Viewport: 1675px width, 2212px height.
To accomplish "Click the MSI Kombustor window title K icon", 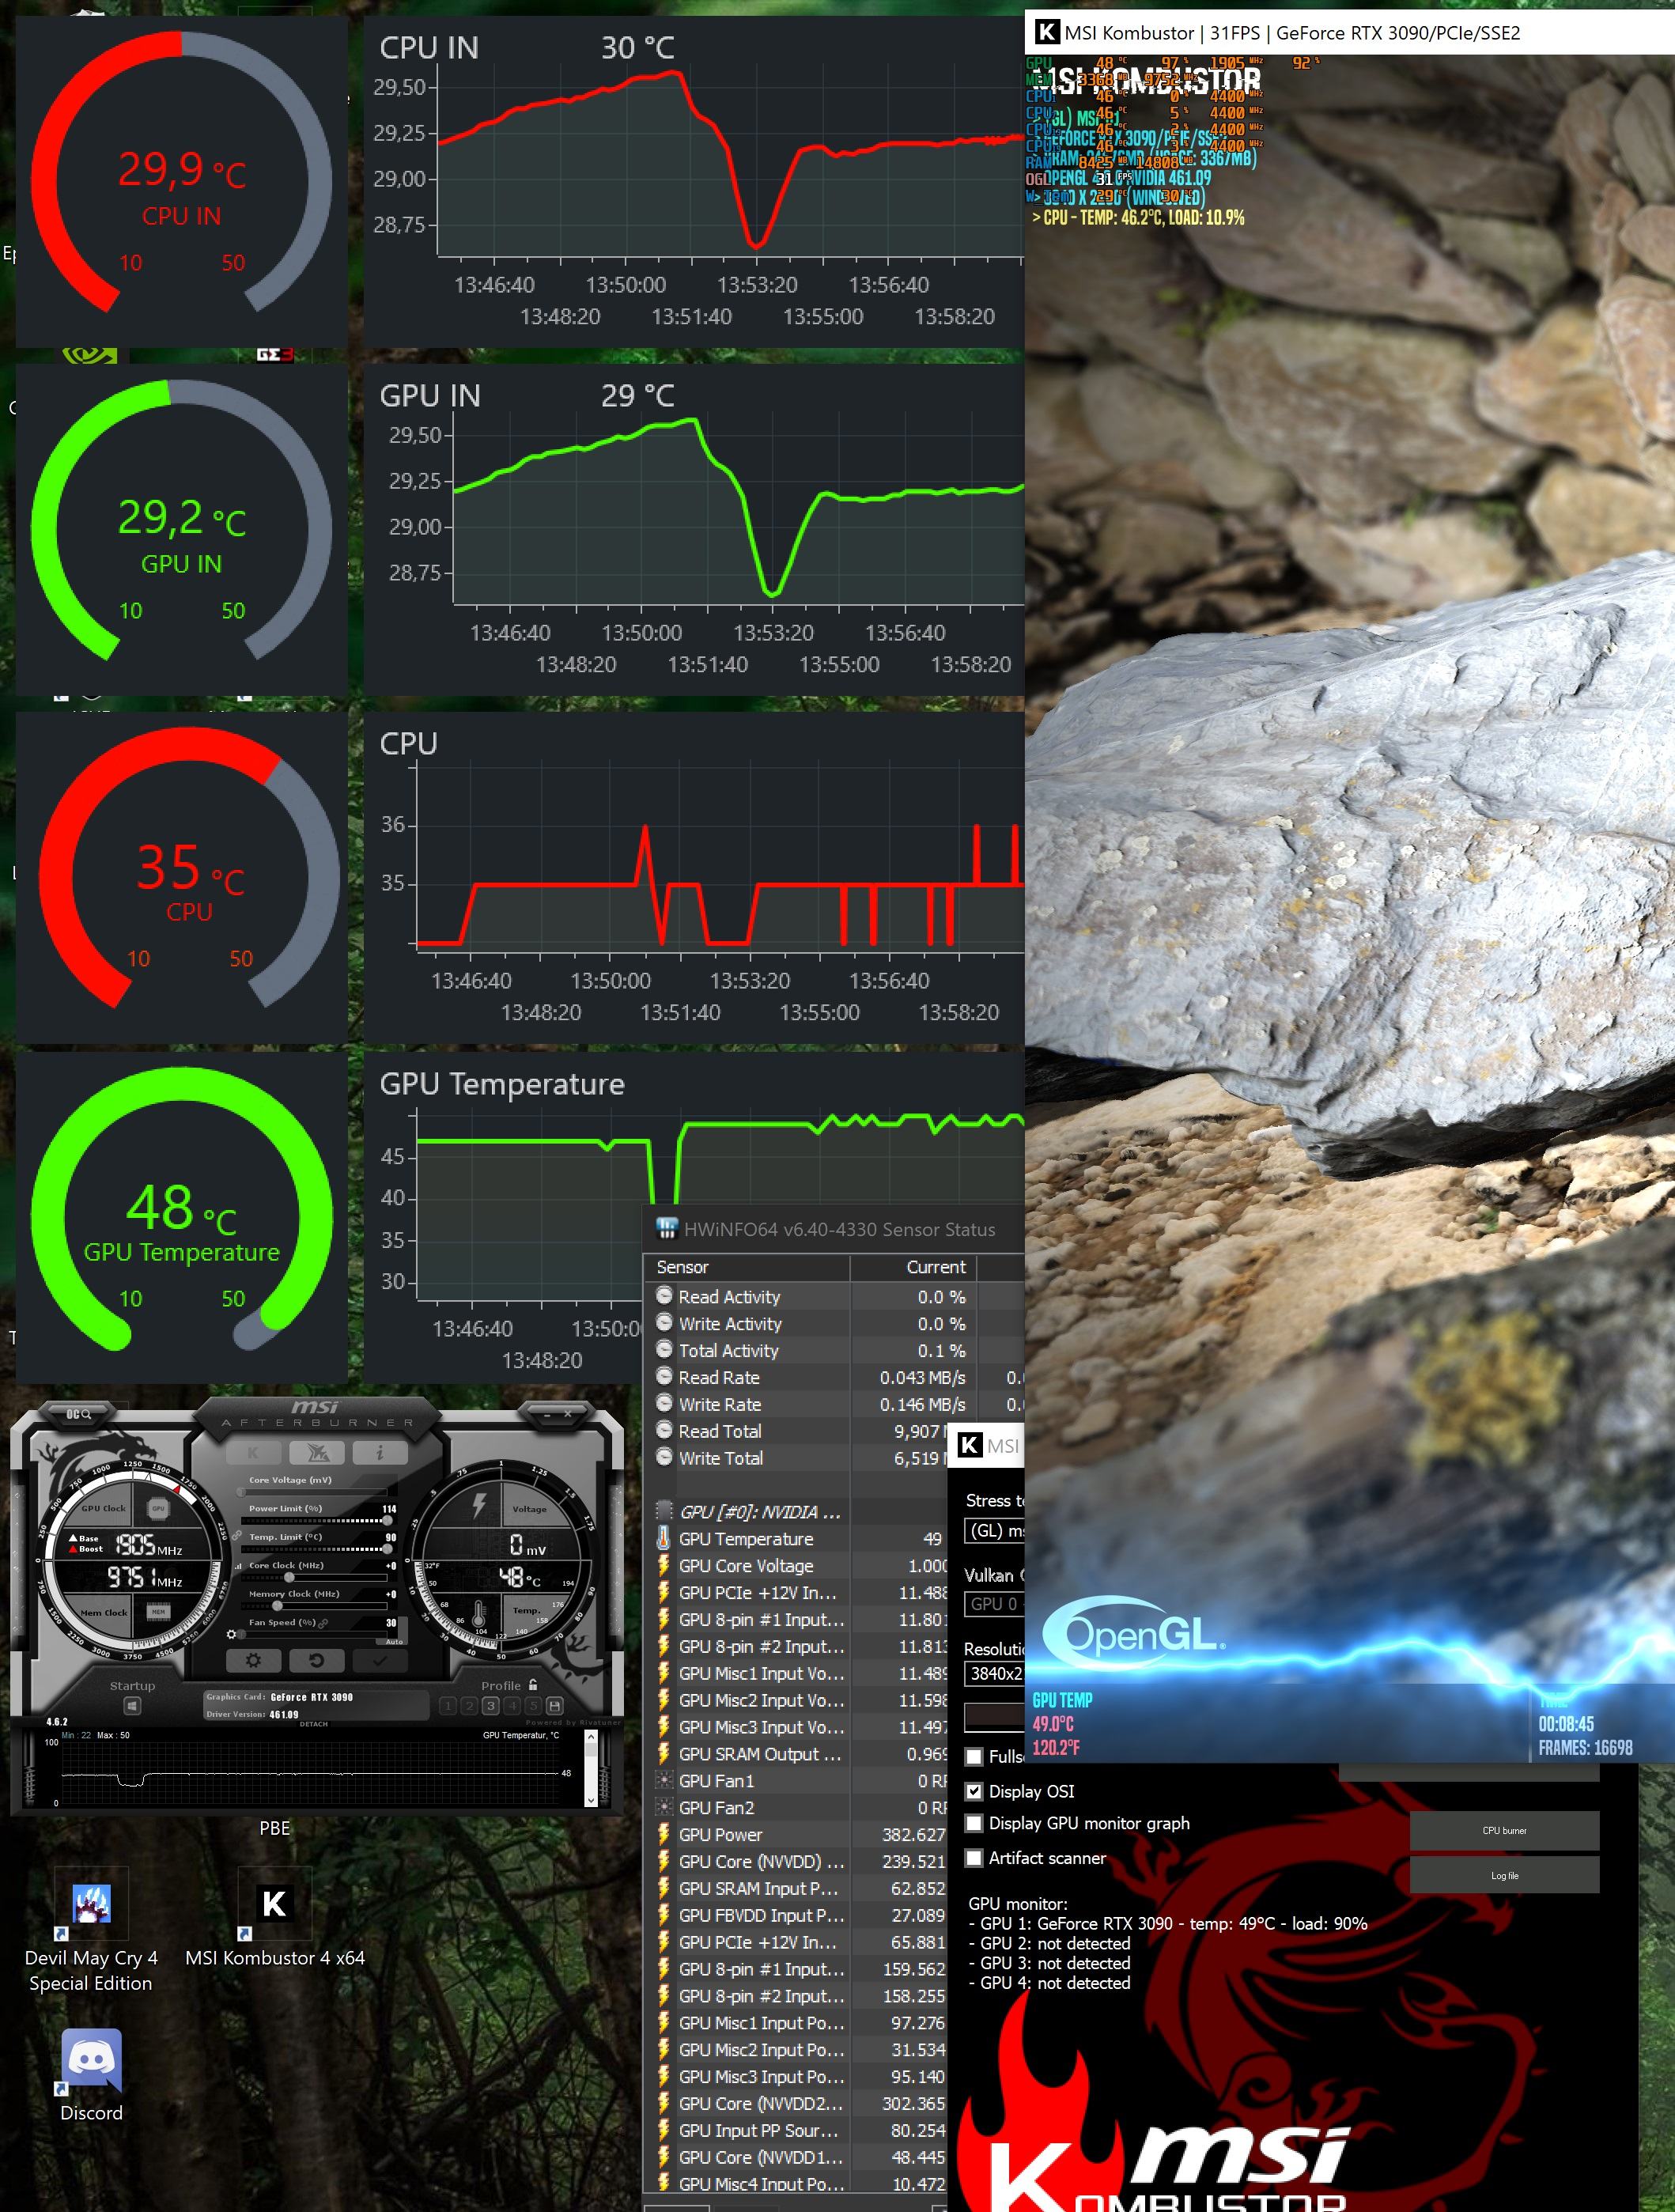I will pyautogui.click(x=1046, y=32).
